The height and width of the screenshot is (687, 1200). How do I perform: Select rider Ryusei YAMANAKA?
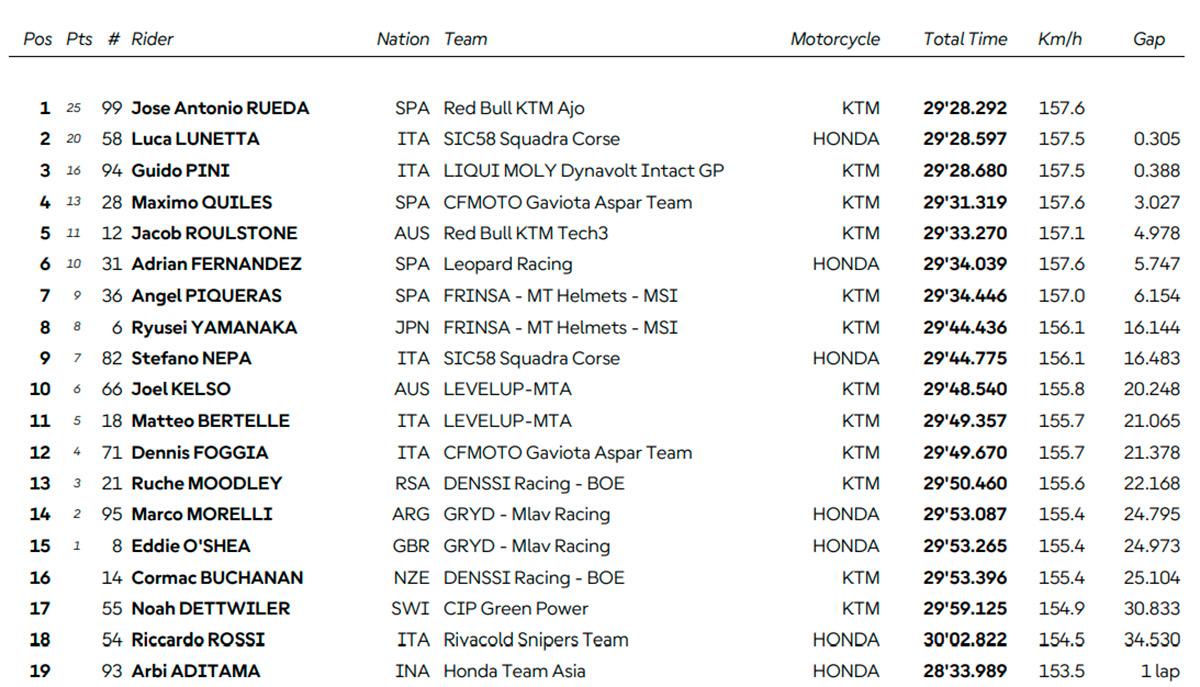coord(214,327)
